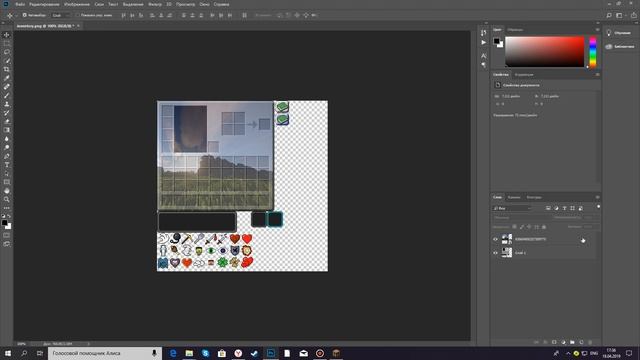Open Photoshop on the Windows taskbar
The width and height of the screenshot is (640, 360).
click(271, 353)
